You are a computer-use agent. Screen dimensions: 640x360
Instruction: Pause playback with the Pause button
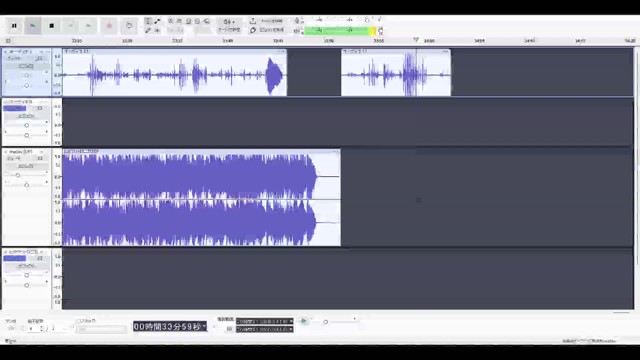[x=14, y=26]
